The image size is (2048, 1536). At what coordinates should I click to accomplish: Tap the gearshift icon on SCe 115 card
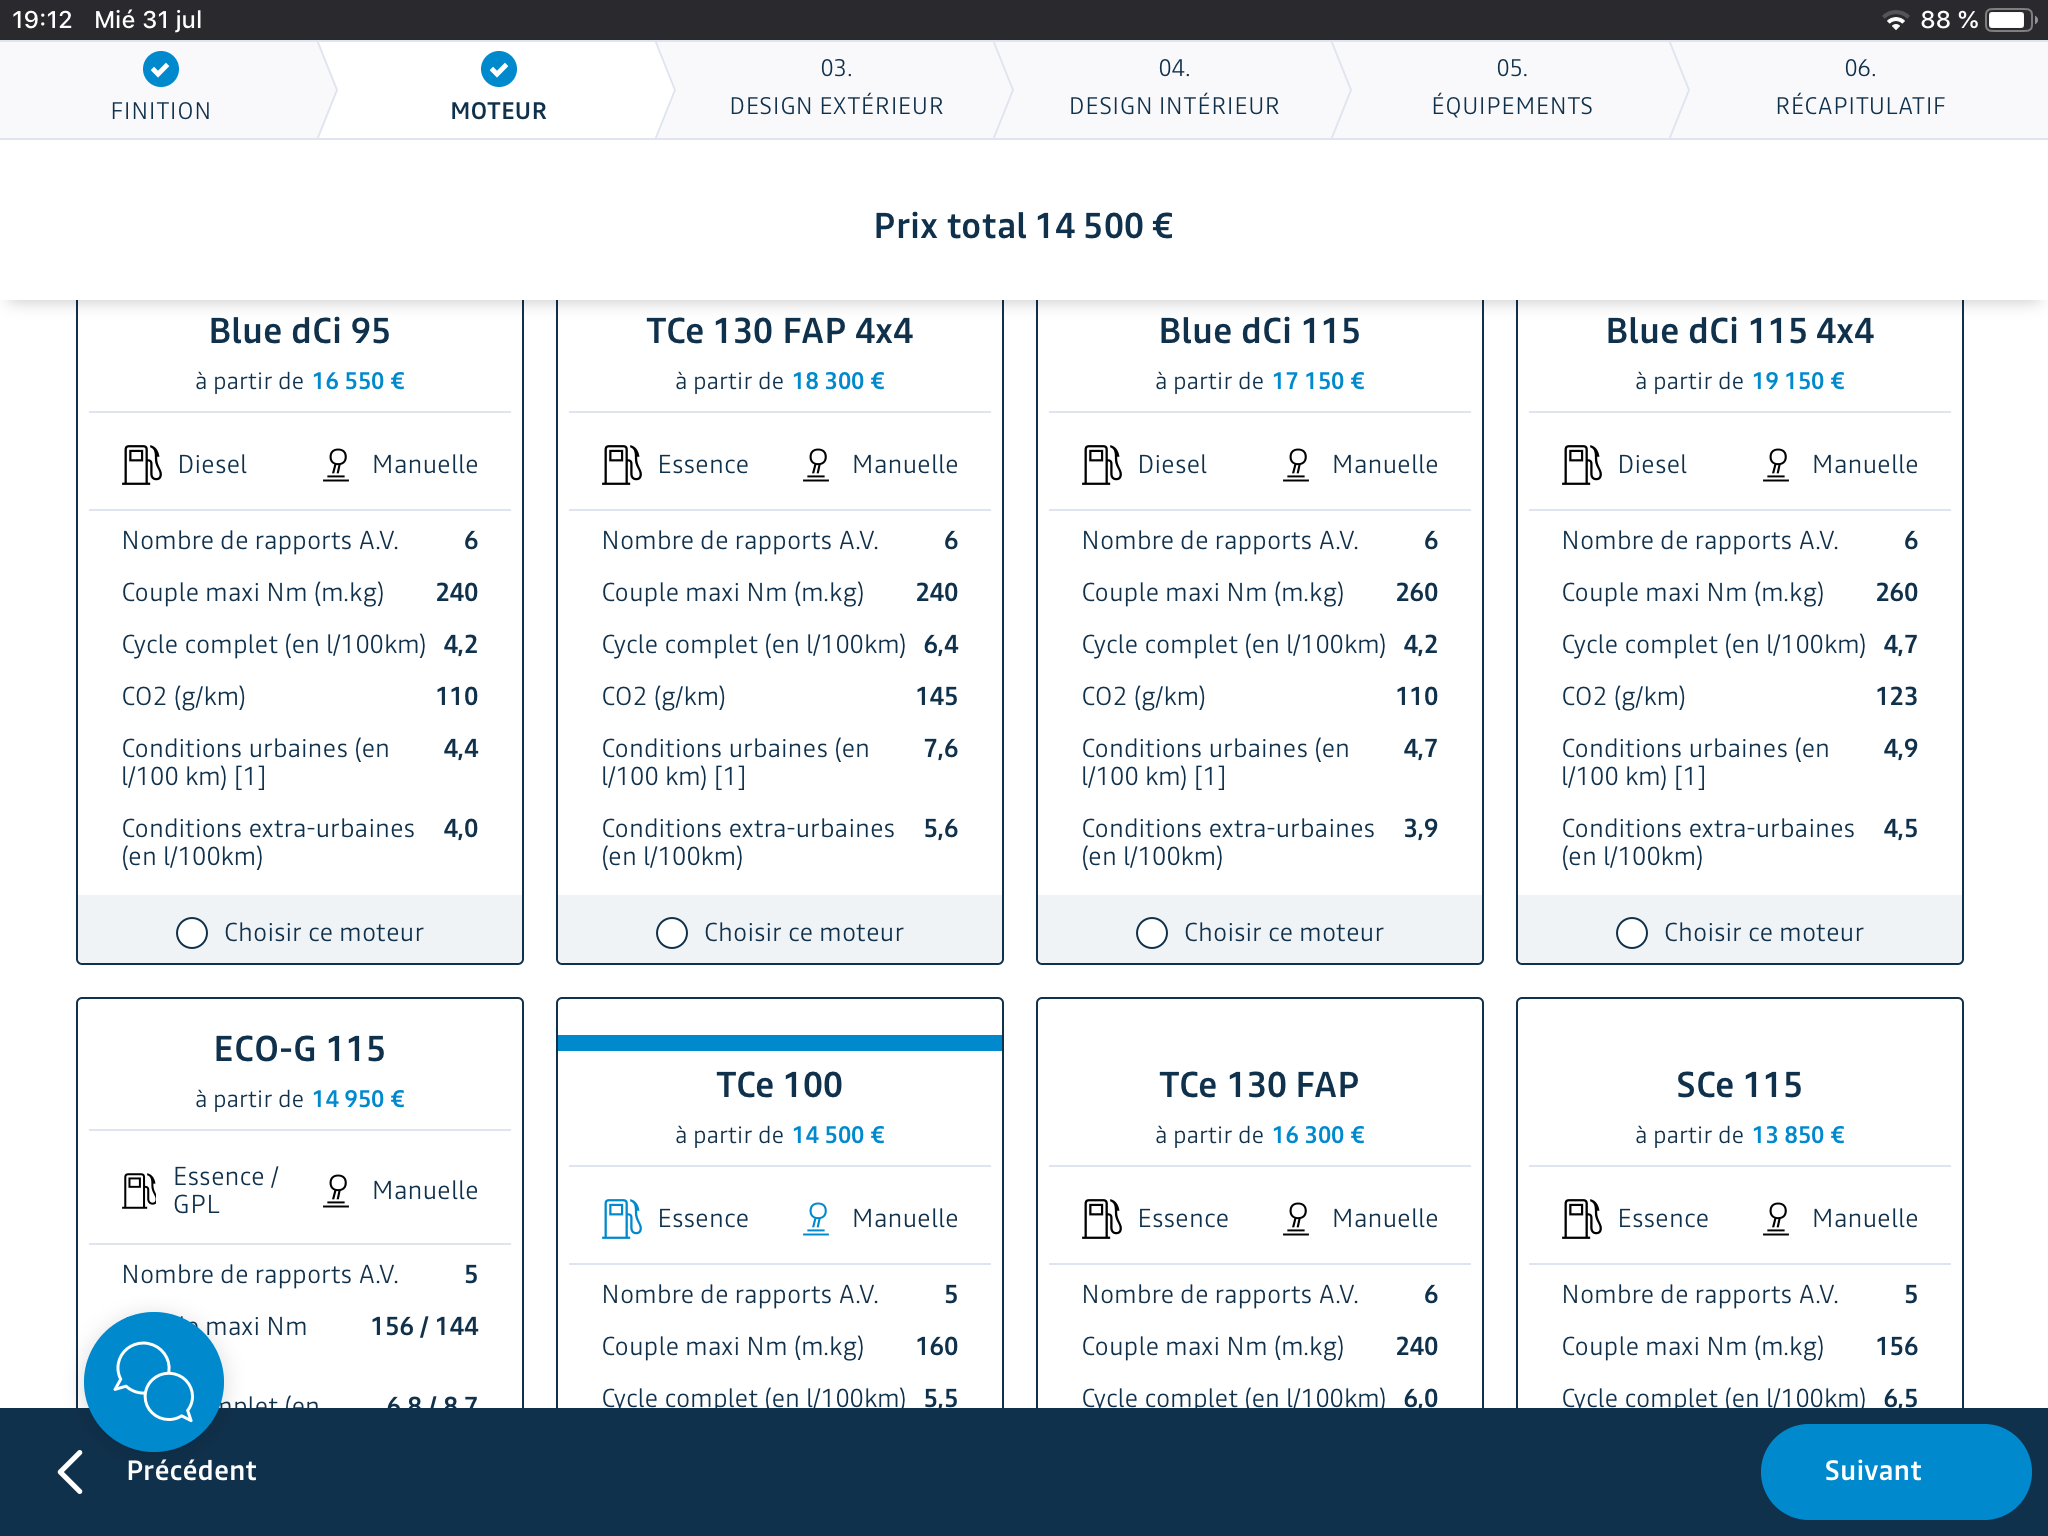(x=1776, y=1219)
